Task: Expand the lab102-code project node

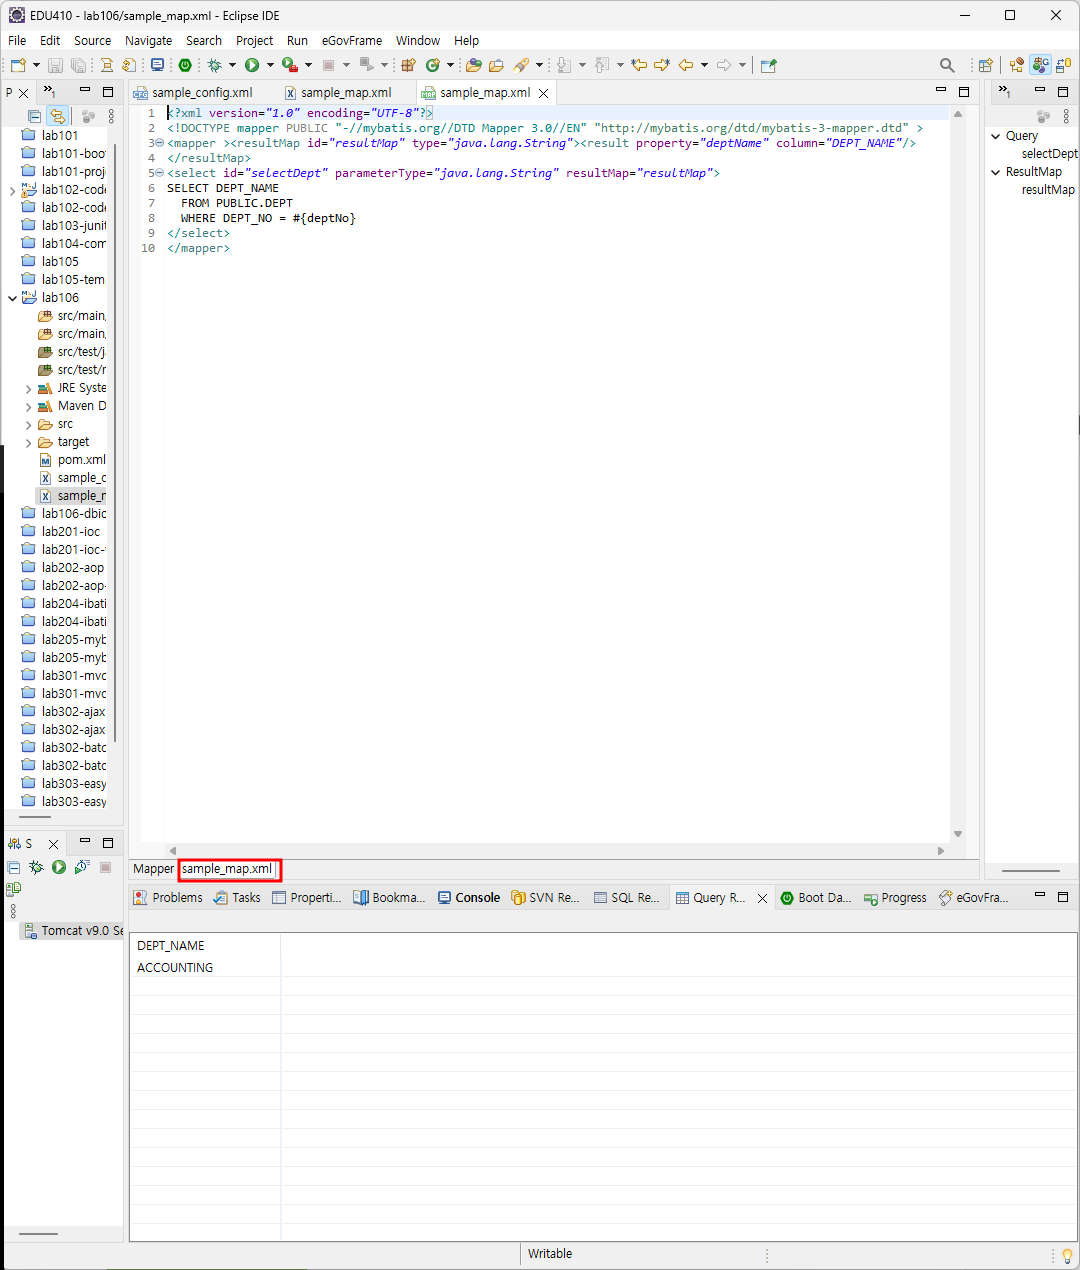Action: [x=12, y=190]
